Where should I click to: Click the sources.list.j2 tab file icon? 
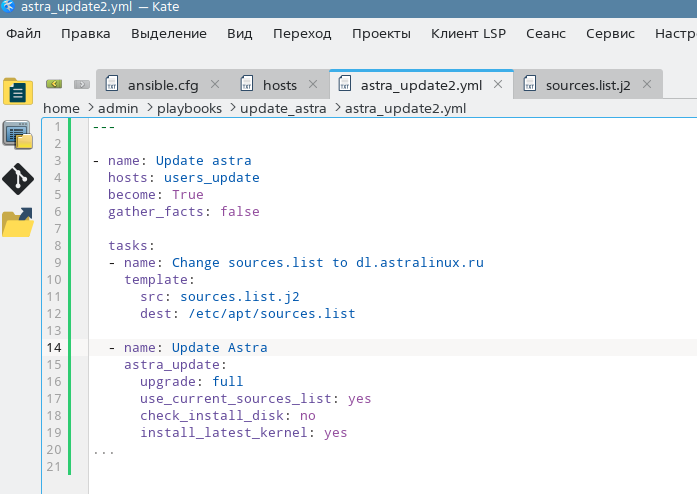[530, 84]
